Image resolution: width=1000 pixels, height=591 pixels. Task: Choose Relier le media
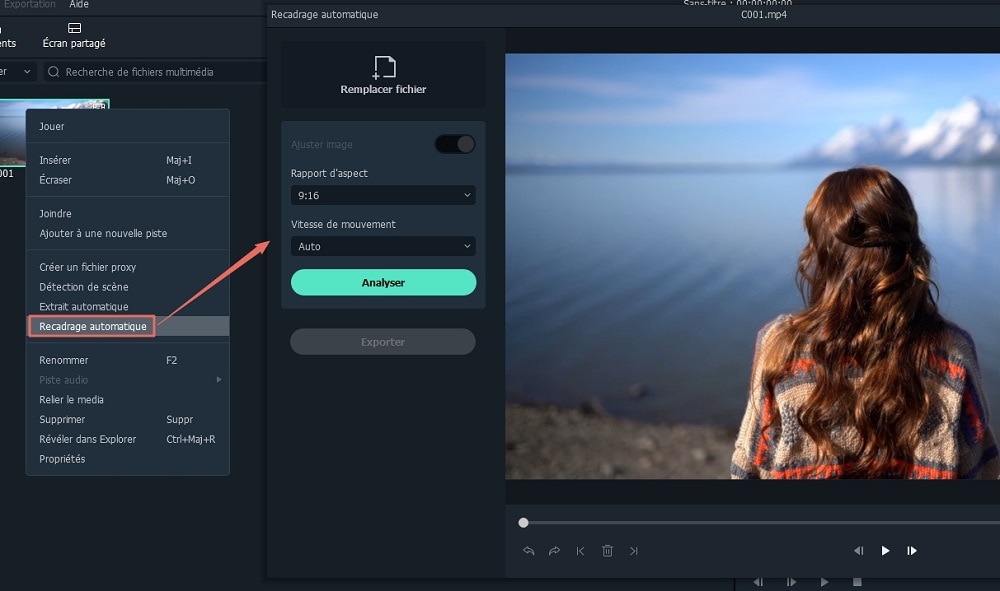[x=128, y=400]
